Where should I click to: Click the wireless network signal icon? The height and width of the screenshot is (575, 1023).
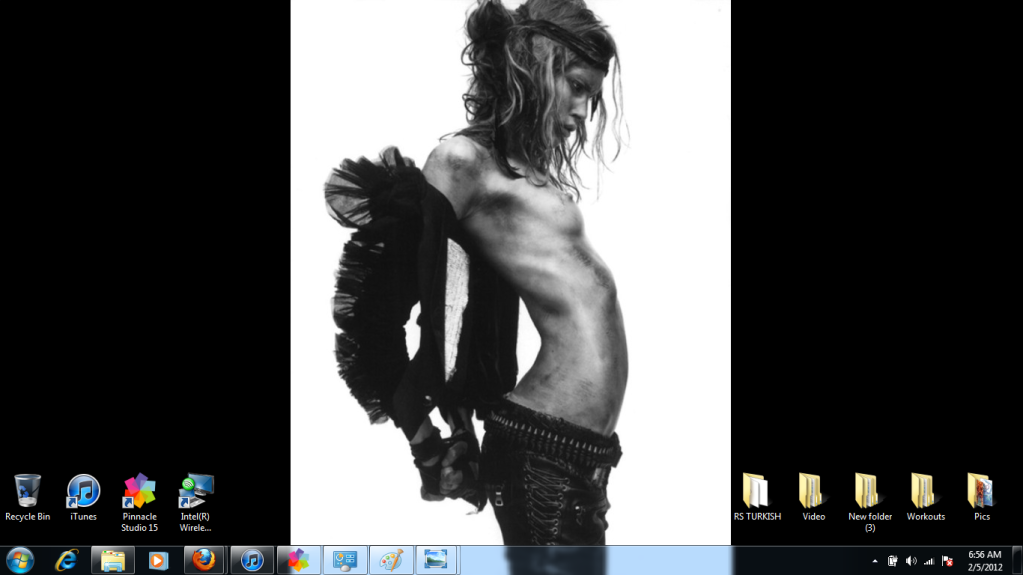click(x=929, y=561)
